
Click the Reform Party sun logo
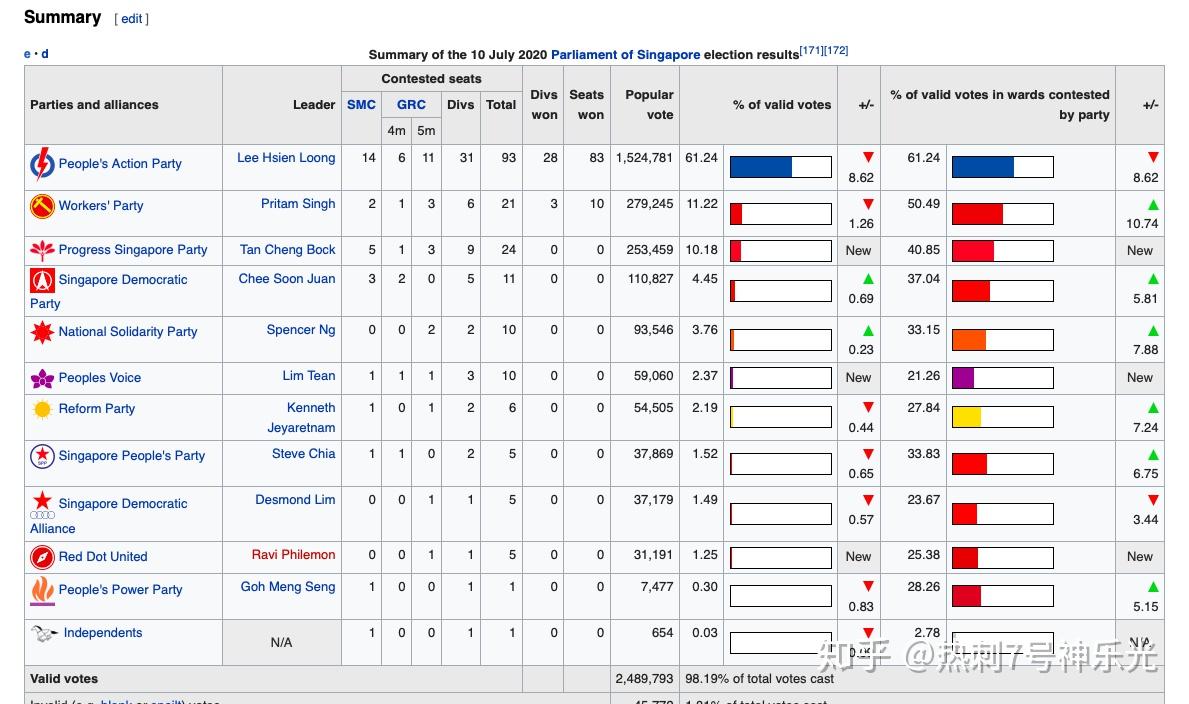[x=42, y=409]
